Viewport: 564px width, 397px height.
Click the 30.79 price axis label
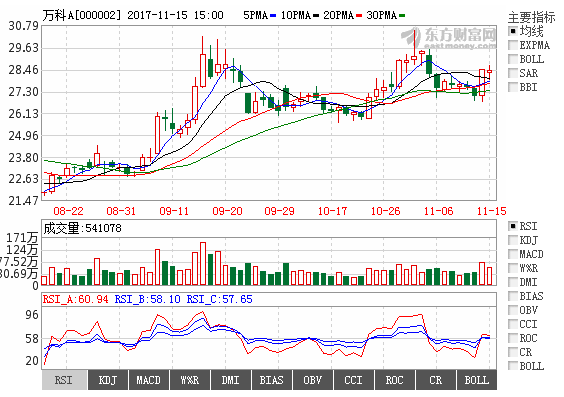click(x=23, y=26)
